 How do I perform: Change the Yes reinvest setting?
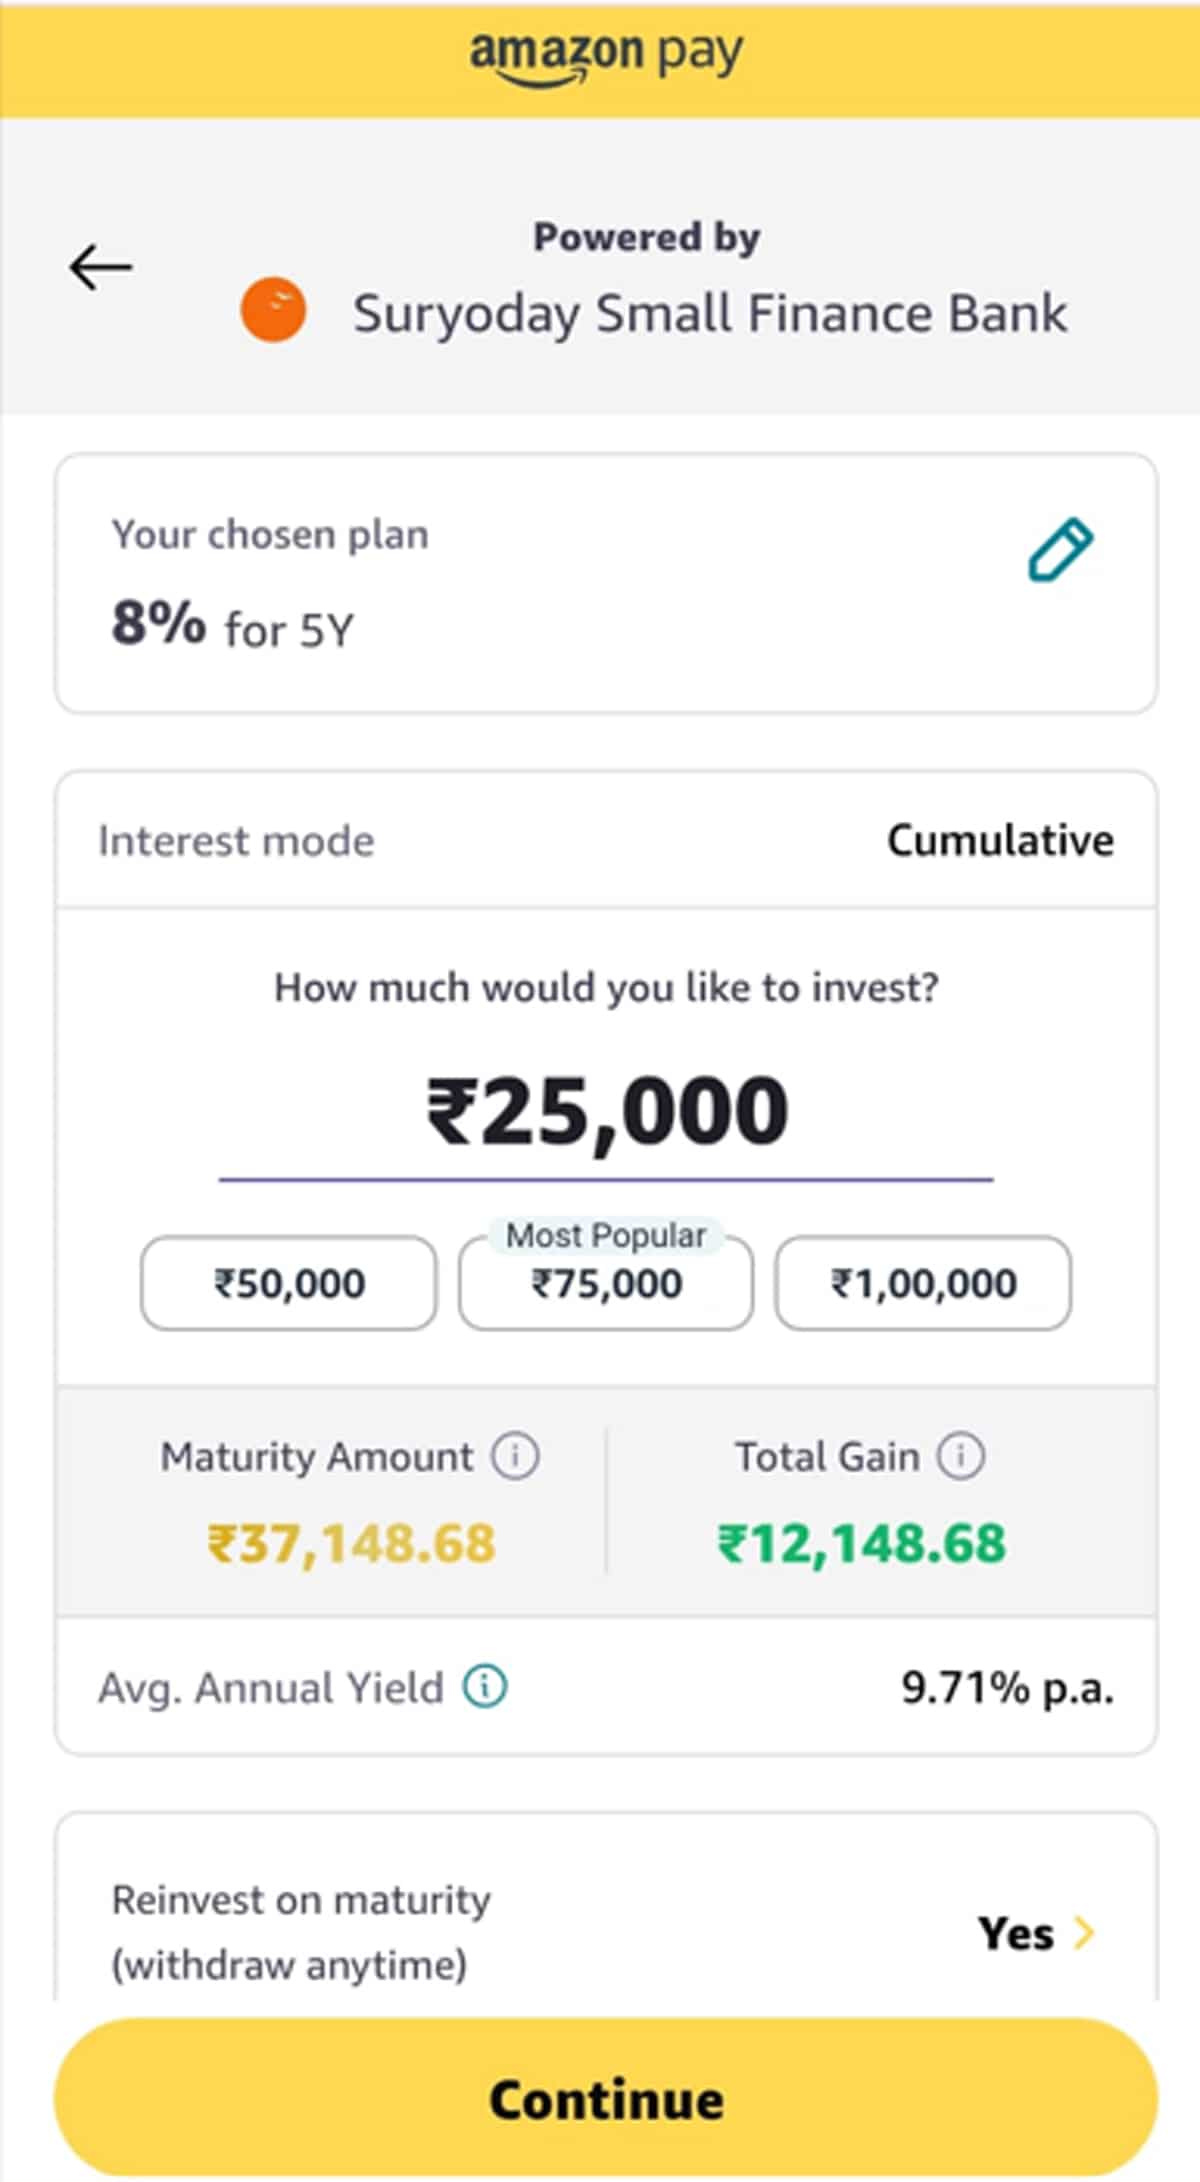[x=1016, y=1932]
